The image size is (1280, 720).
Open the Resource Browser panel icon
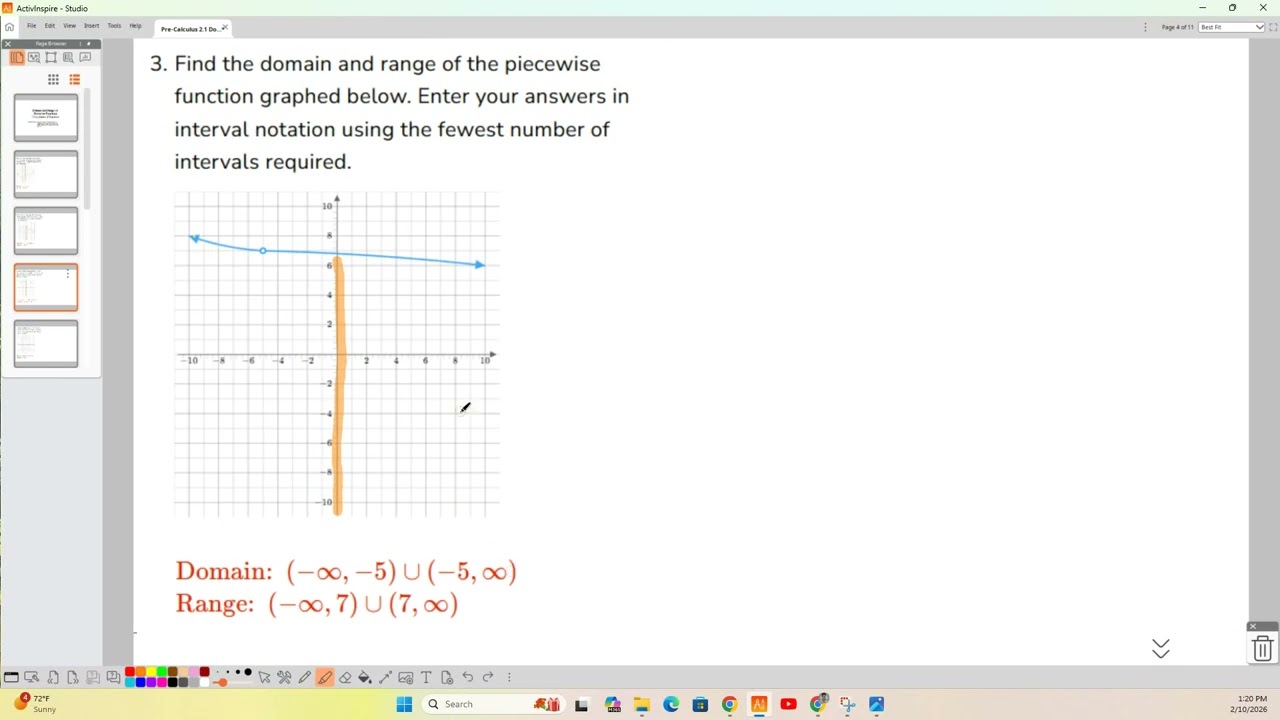[34, 57]
